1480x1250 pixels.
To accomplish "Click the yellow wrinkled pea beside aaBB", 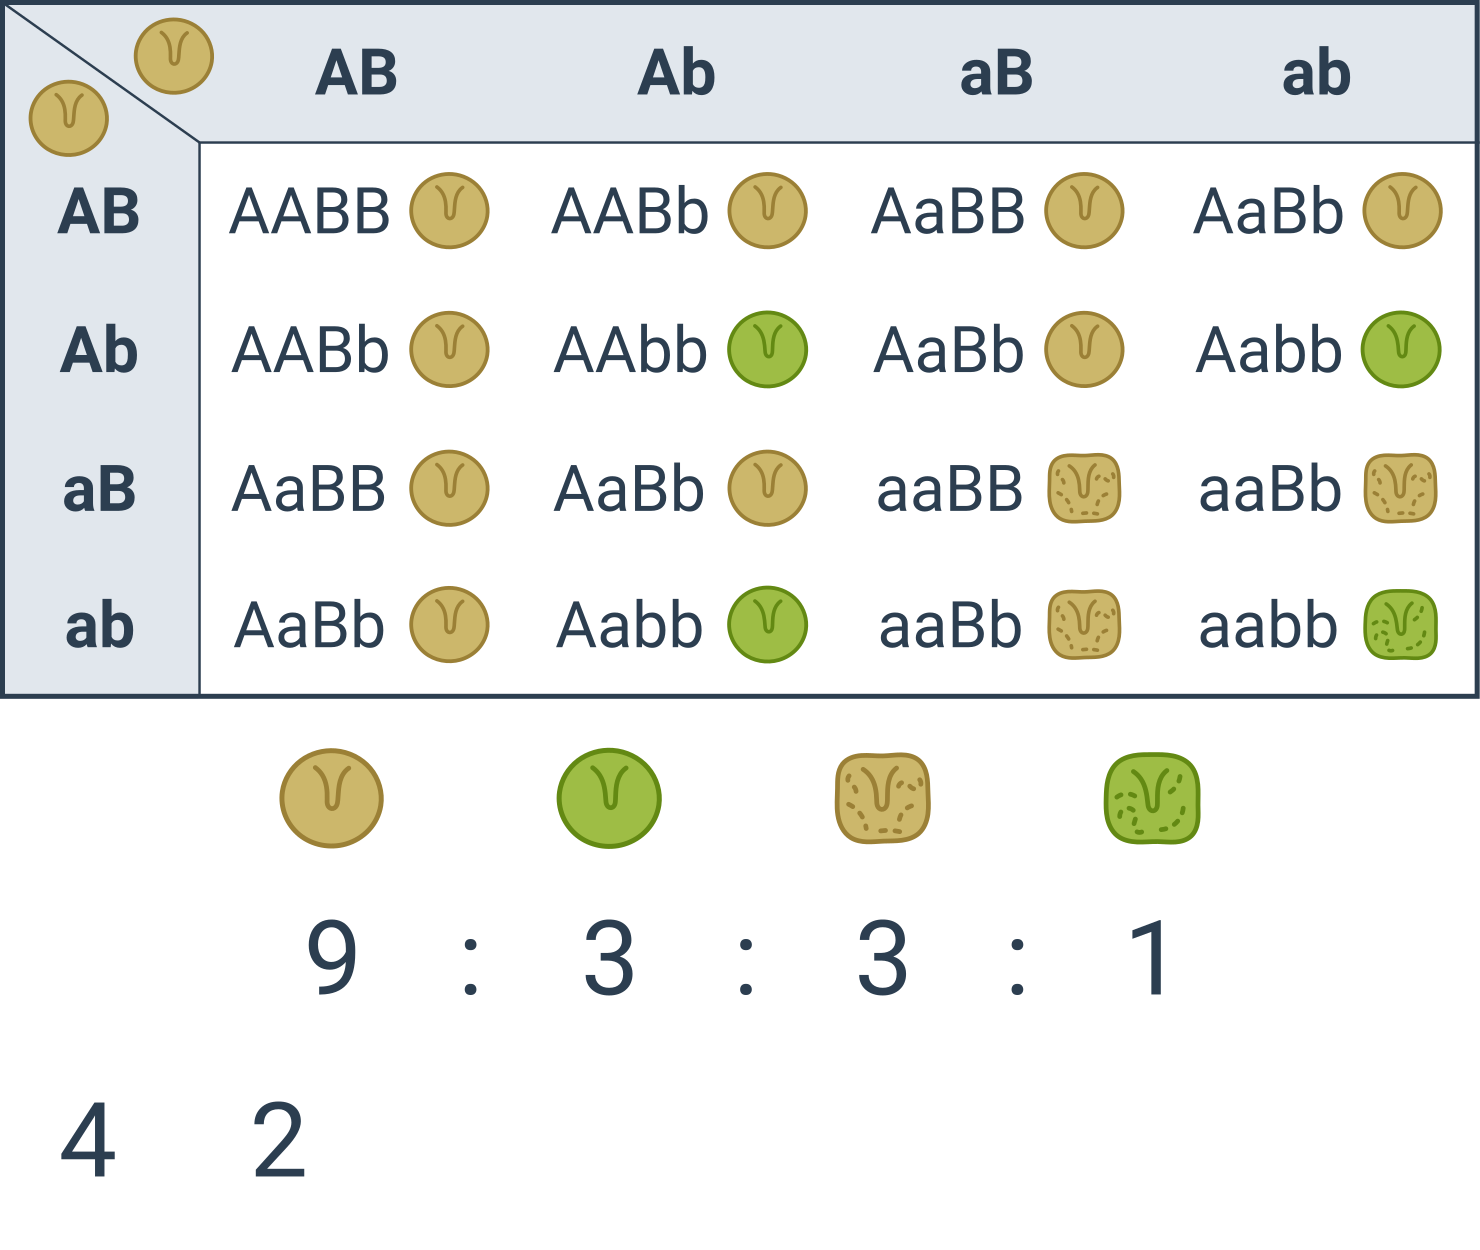I will [1084, 489].
